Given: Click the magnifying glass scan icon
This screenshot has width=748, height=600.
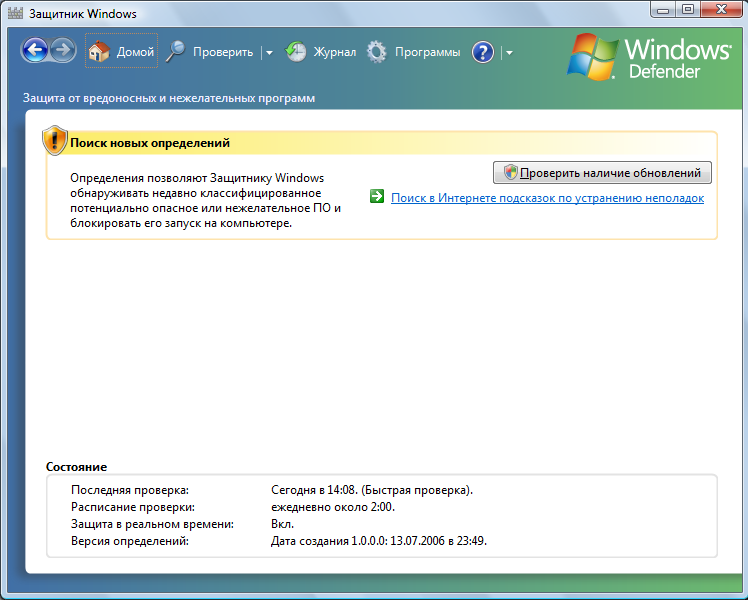Looking at the screenshot, I should coord(176,52).
